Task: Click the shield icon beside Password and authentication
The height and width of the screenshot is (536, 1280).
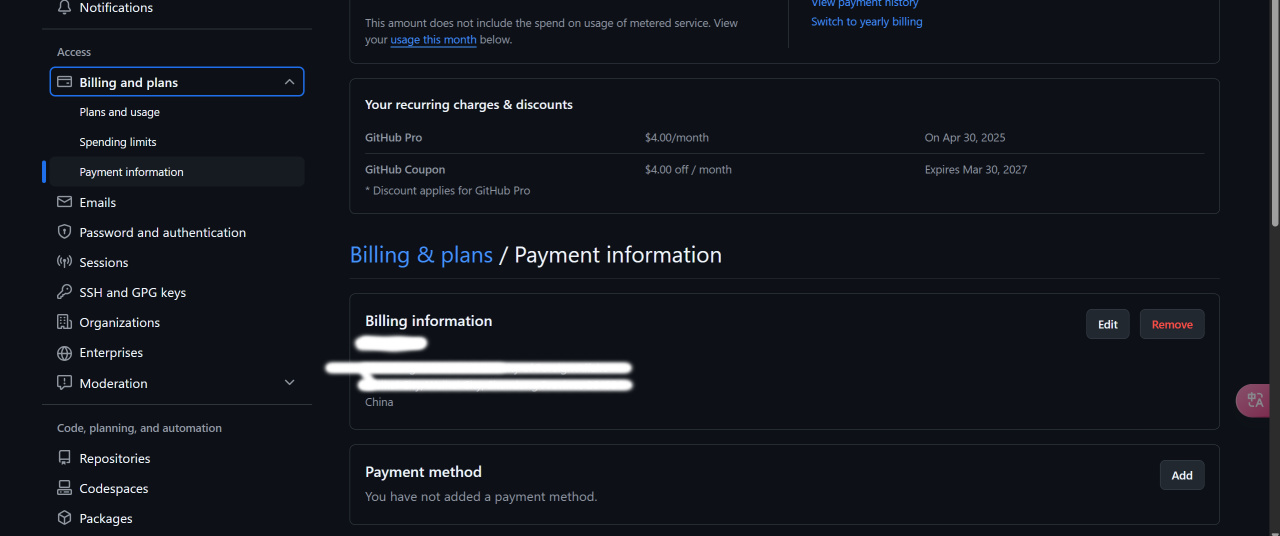Action: pos(64,232)
